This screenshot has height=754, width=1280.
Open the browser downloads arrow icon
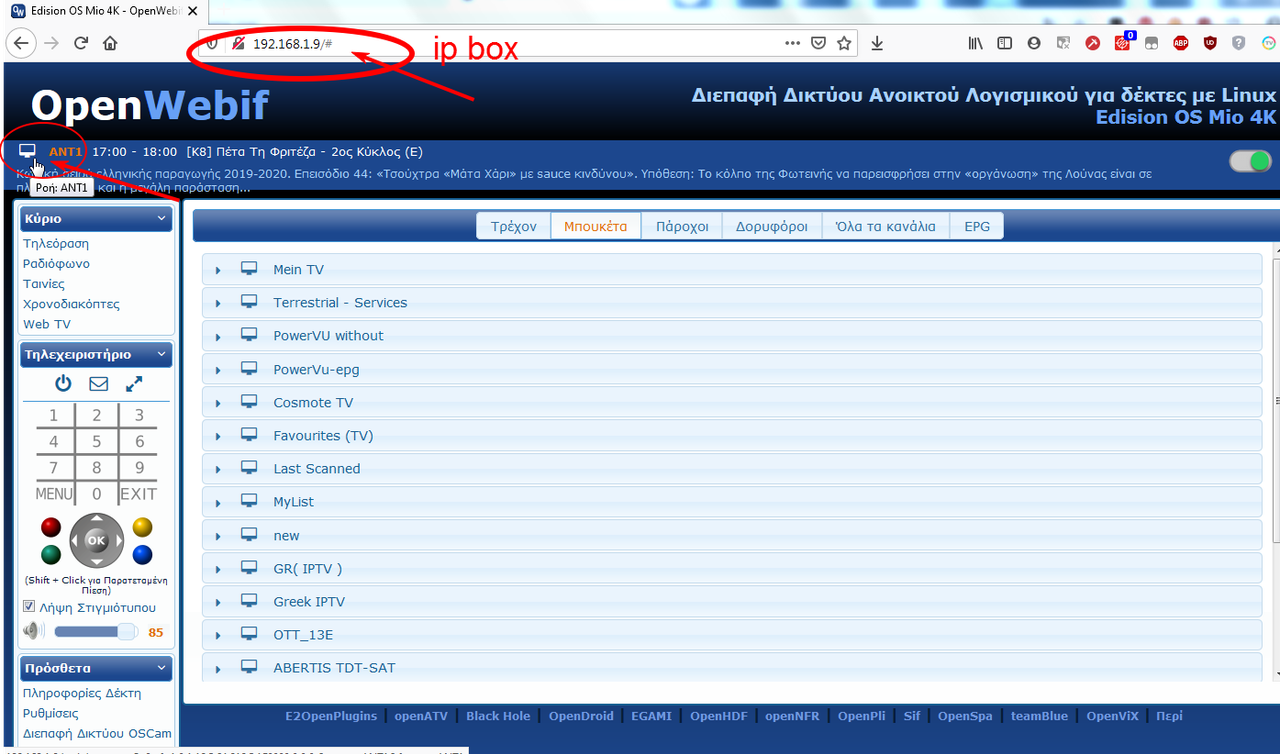(877, 43)
